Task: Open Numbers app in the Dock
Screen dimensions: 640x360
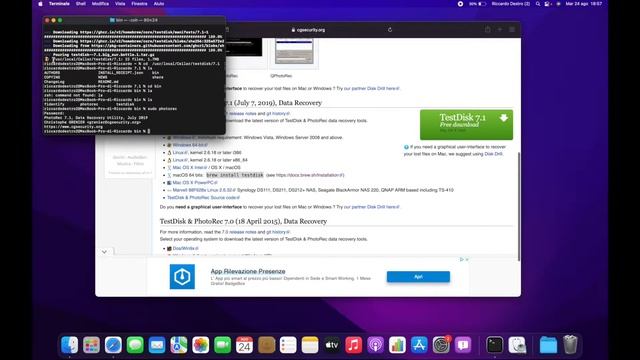Action: (x=397, y=345)
